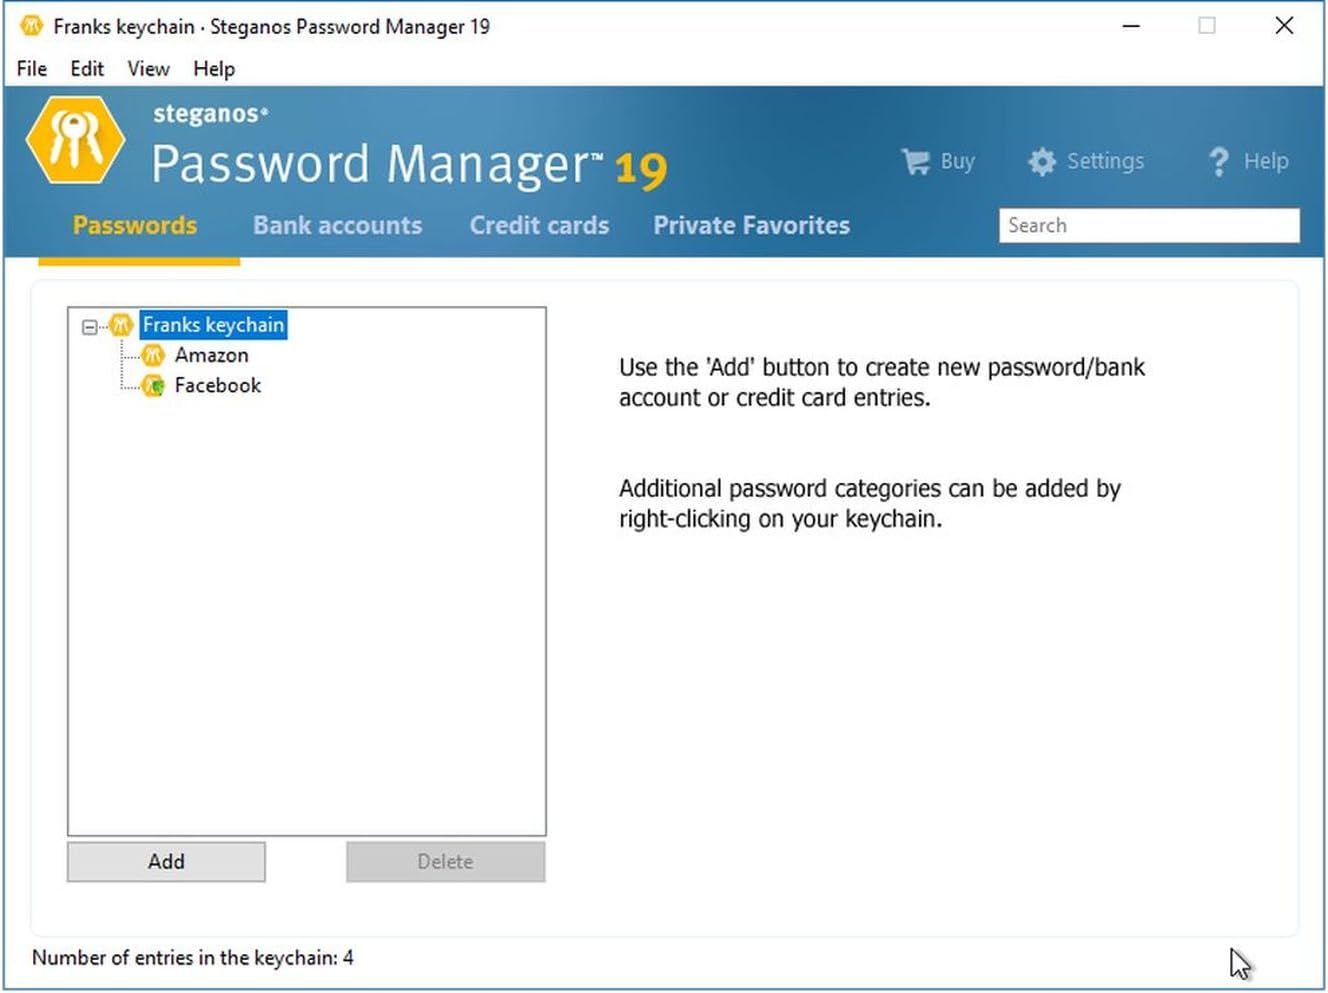Open Settings via the gear icon

pos(1042,162)
